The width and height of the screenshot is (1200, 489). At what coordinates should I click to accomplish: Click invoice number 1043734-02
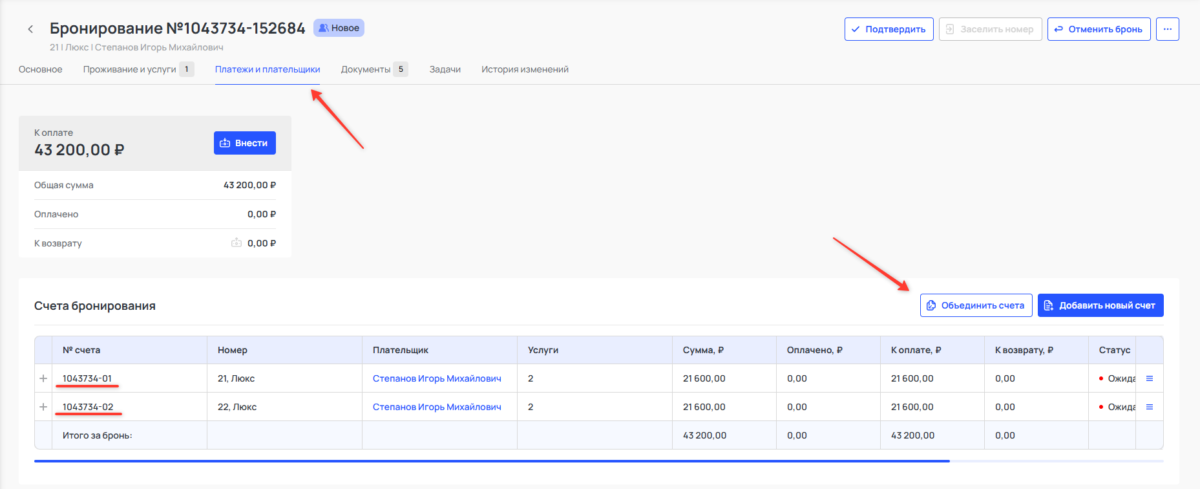pos(87,407)
